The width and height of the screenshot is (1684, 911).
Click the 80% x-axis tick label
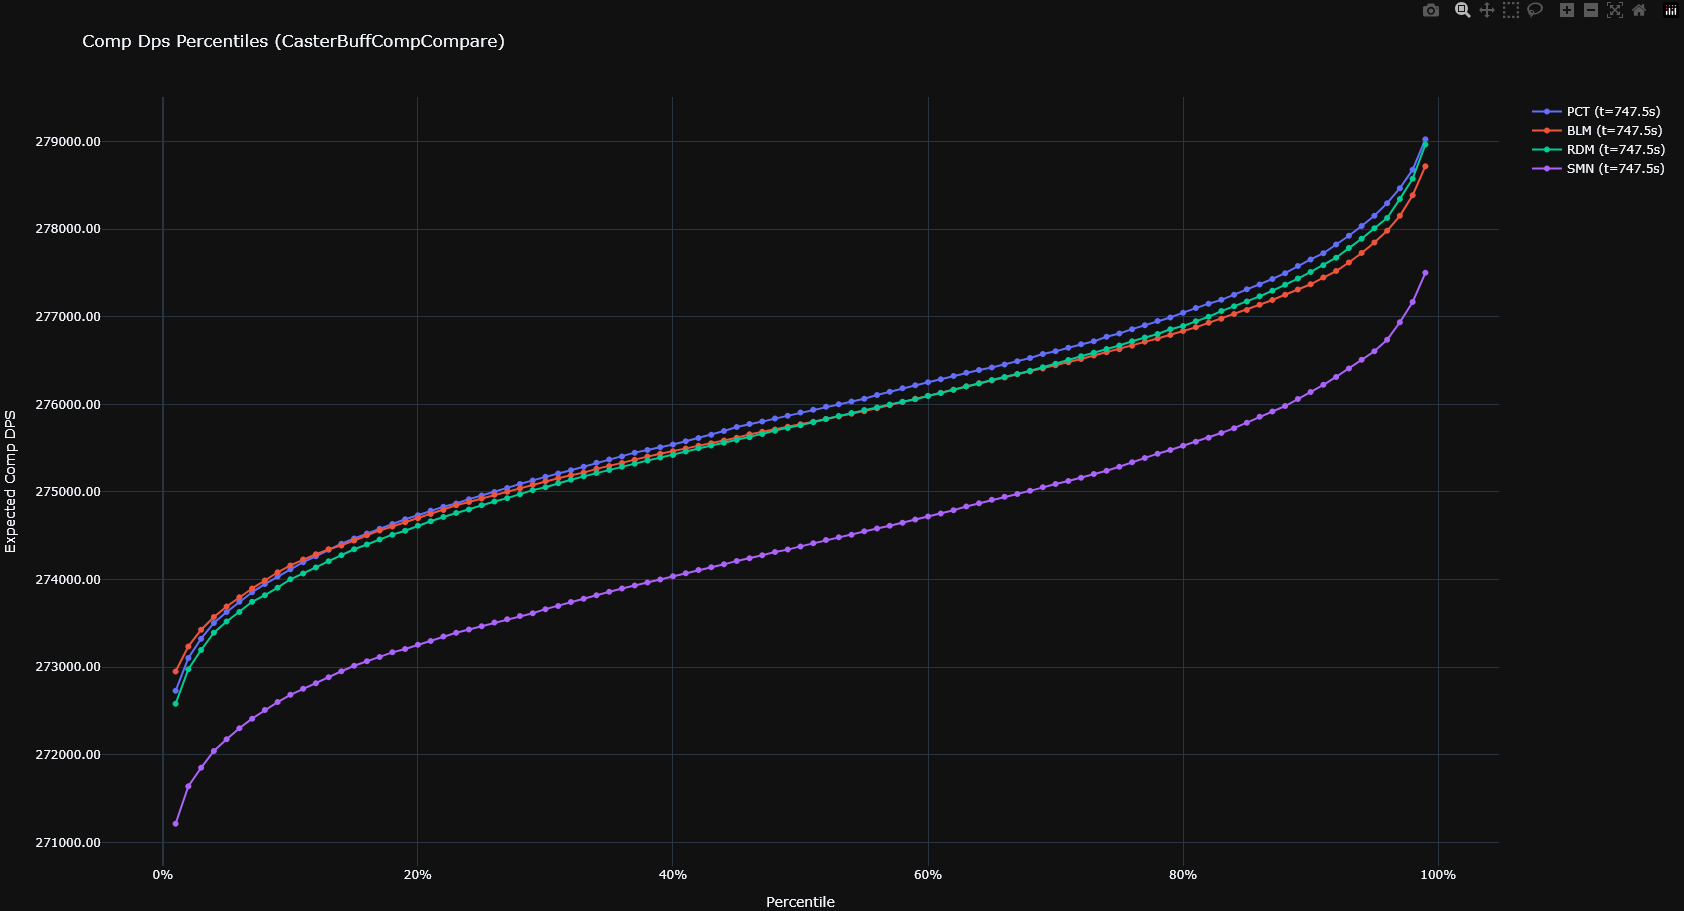pos(1183,875)
